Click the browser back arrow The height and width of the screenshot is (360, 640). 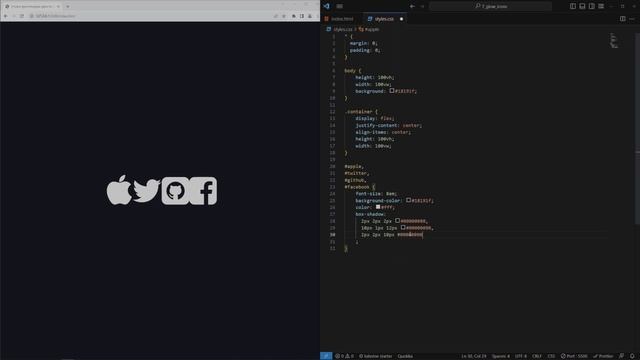click(x=6, y=16)
